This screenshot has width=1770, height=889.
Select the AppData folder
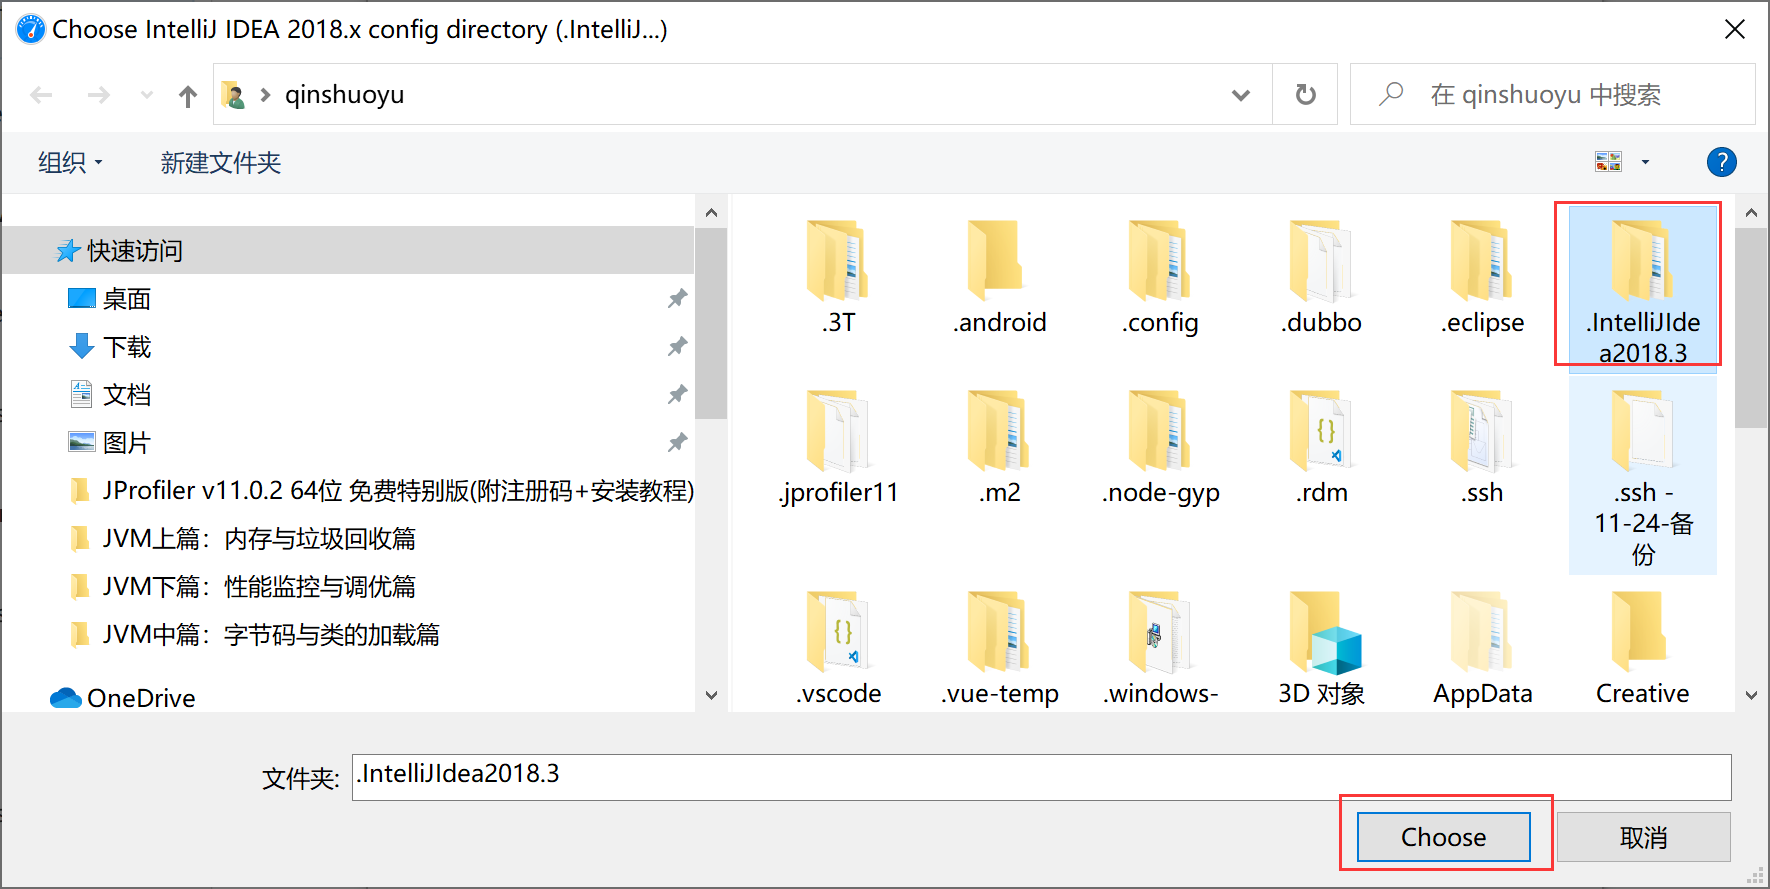coord(1482,648)
